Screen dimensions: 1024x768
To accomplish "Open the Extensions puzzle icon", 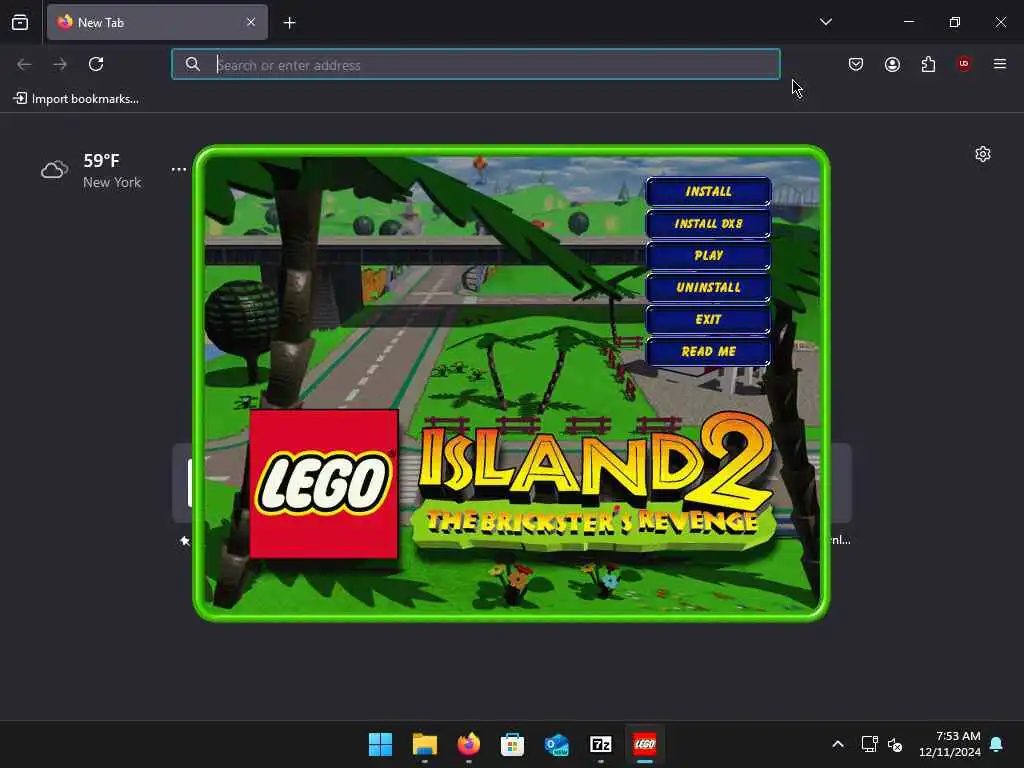I will [928, 64].
